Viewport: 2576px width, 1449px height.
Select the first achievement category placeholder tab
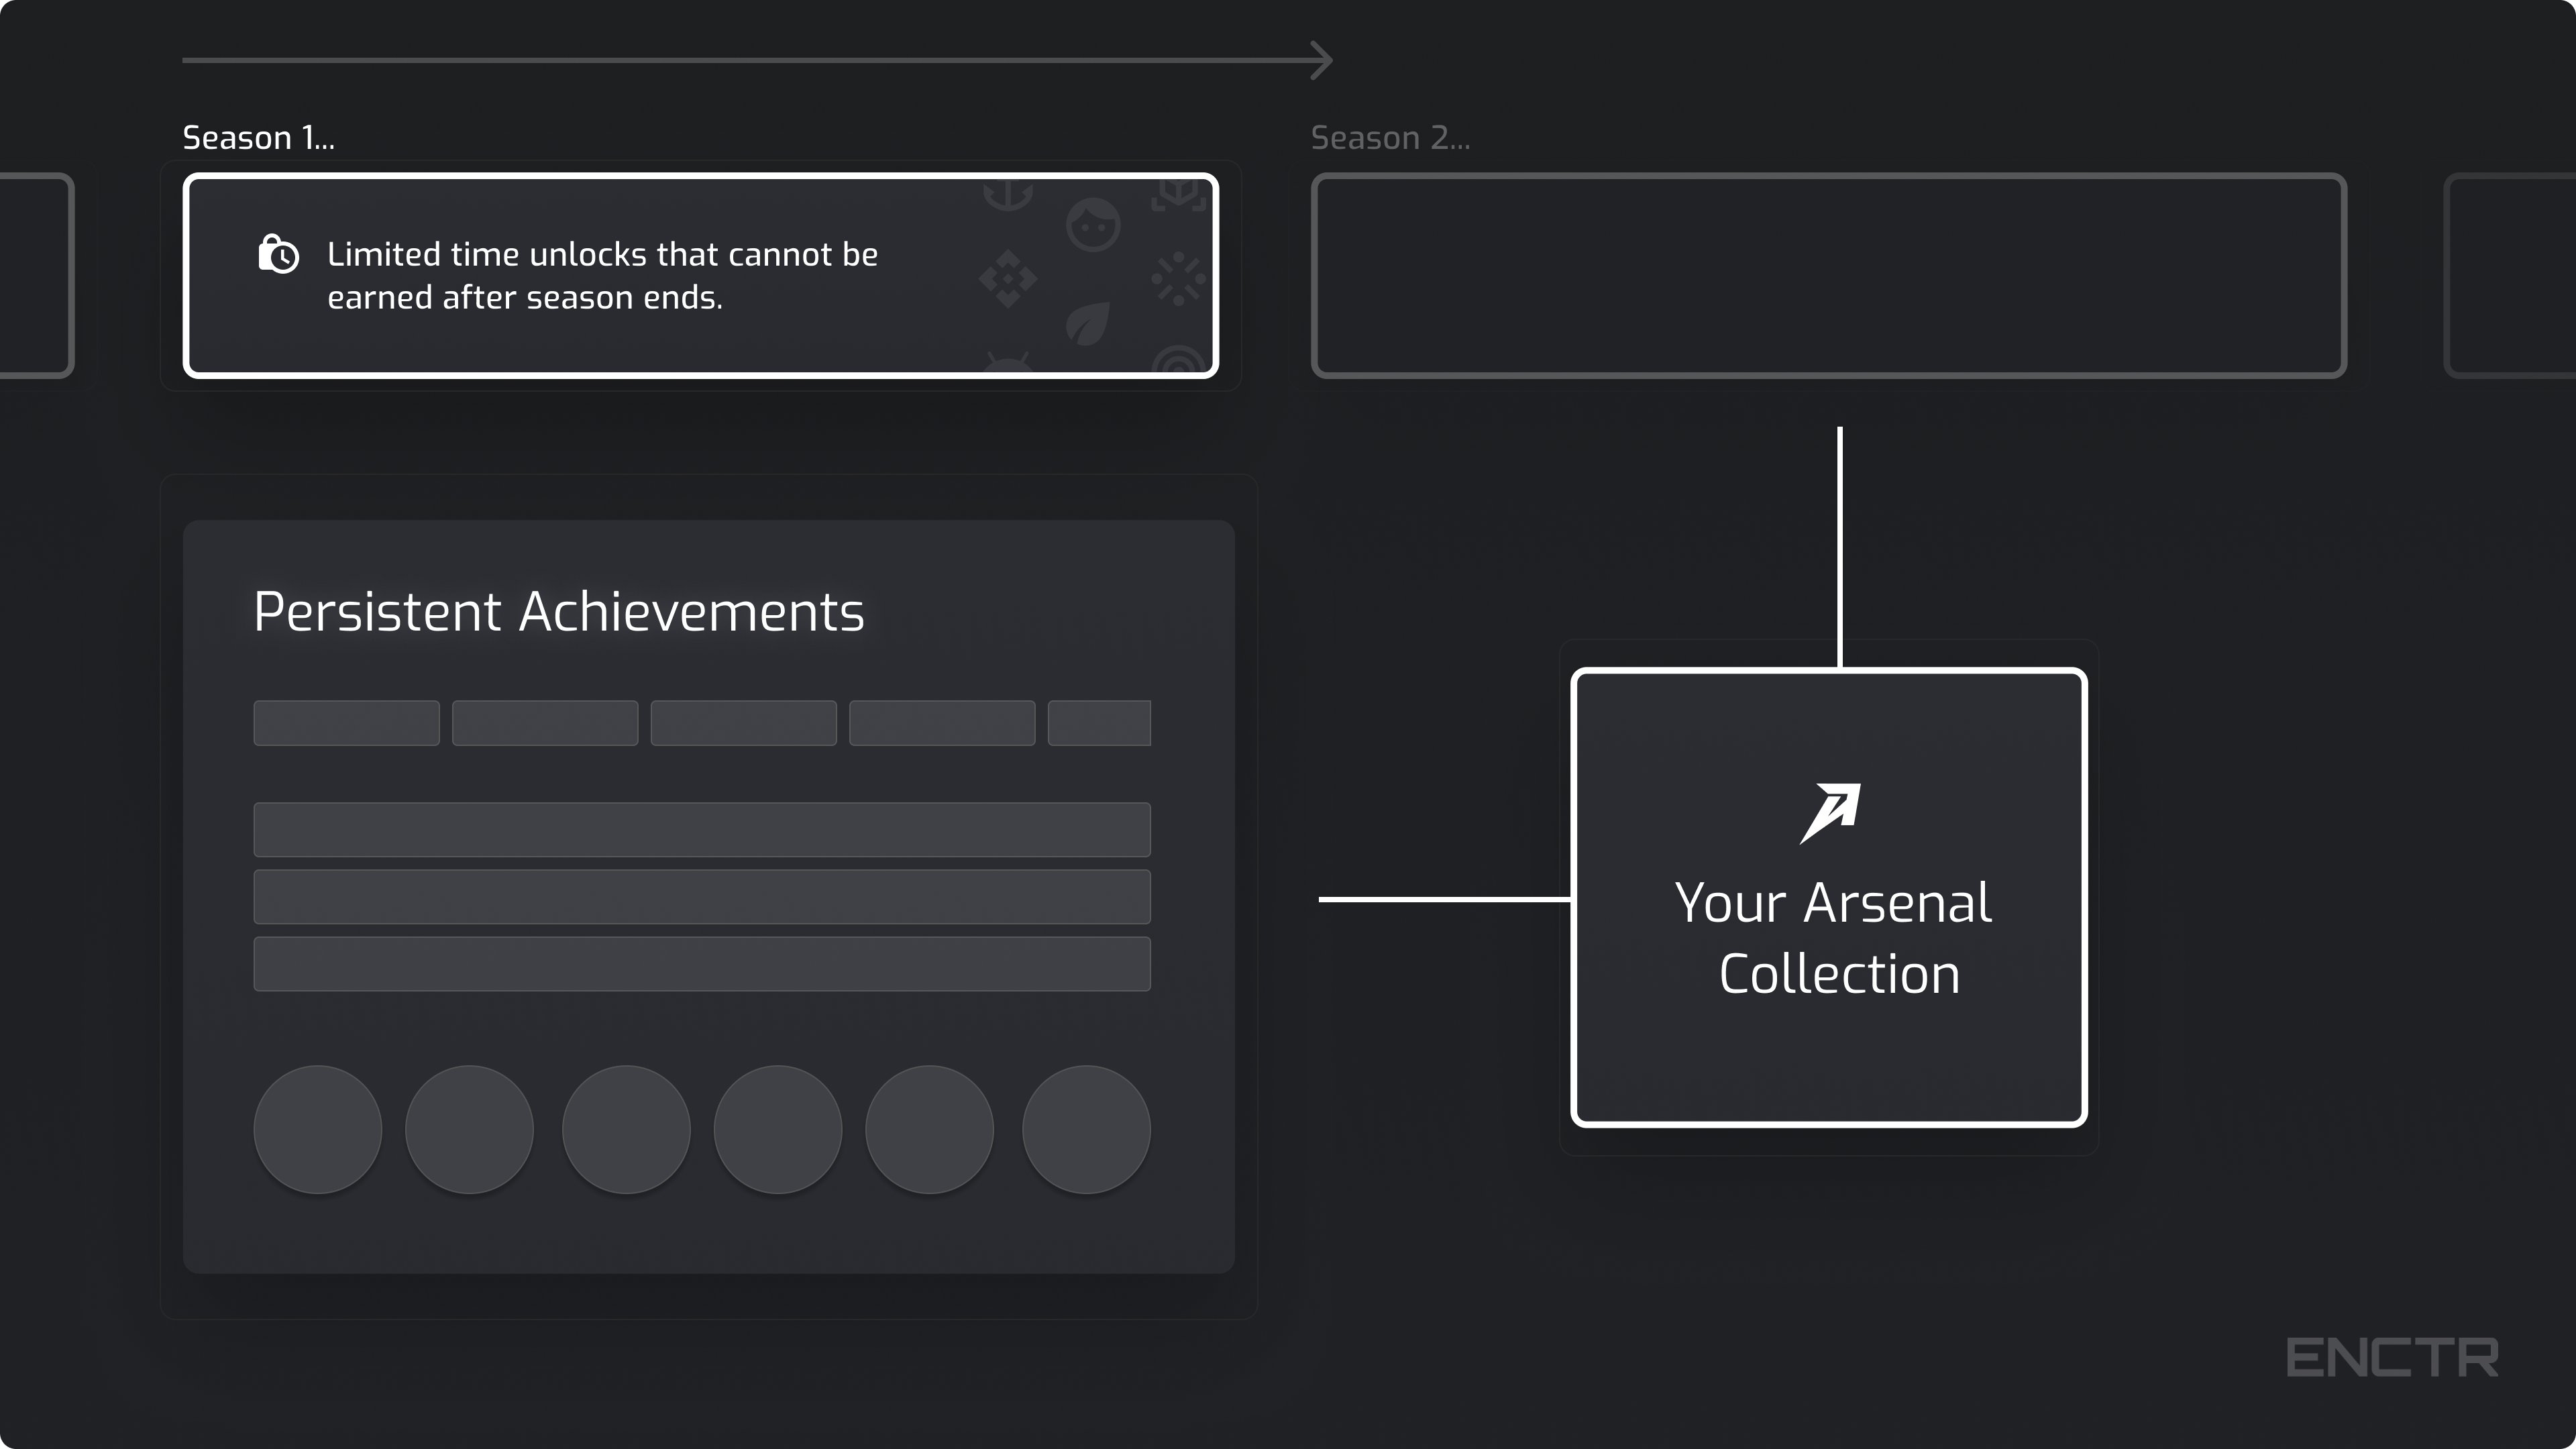pos(346,723)
